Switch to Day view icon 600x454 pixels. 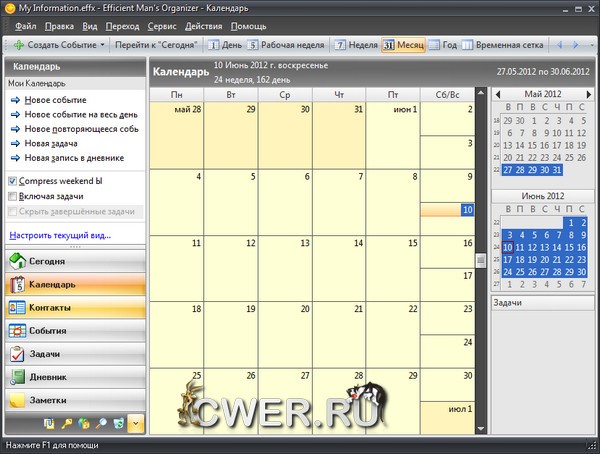[x=213, y=45]
